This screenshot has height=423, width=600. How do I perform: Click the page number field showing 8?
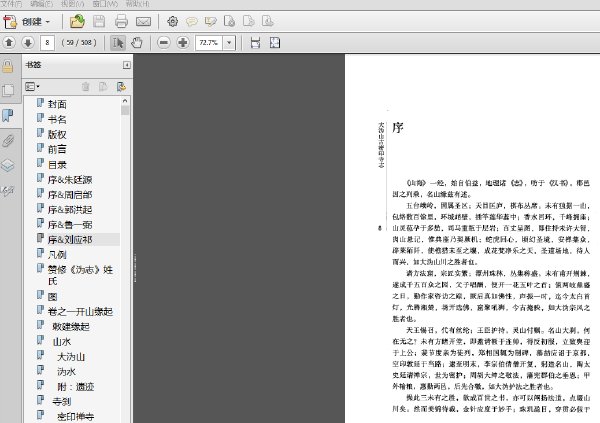tap(47, 42)
